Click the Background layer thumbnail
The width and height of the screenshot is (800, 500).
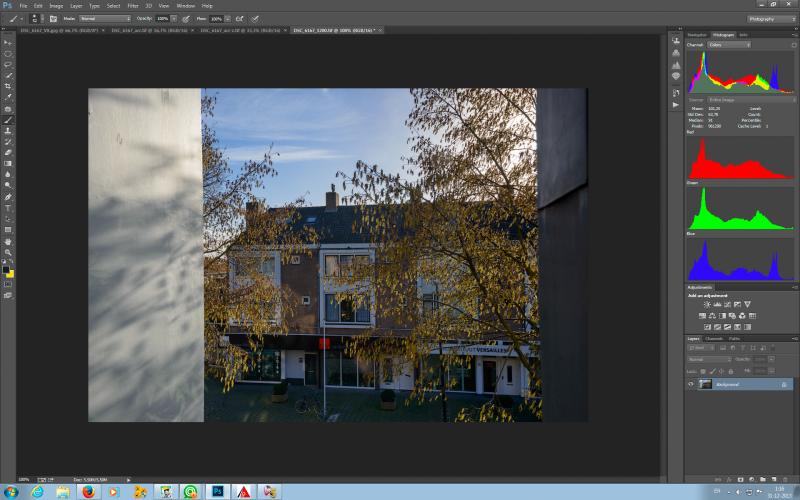tap(705, 385)
